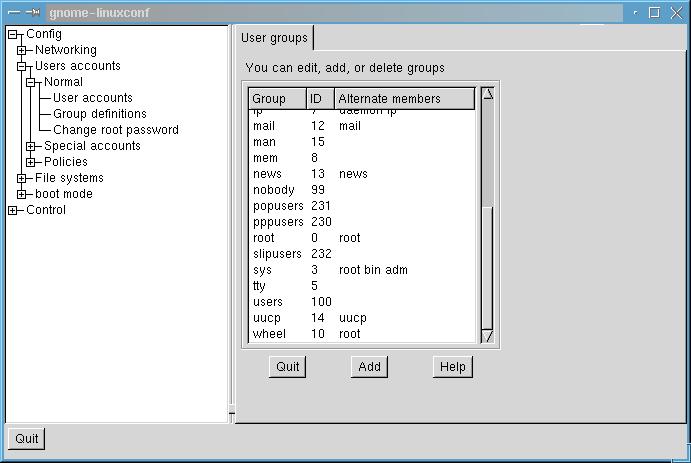Sort by the Group column header
This screenshot has height=463, width=691.
coord(278,98)
